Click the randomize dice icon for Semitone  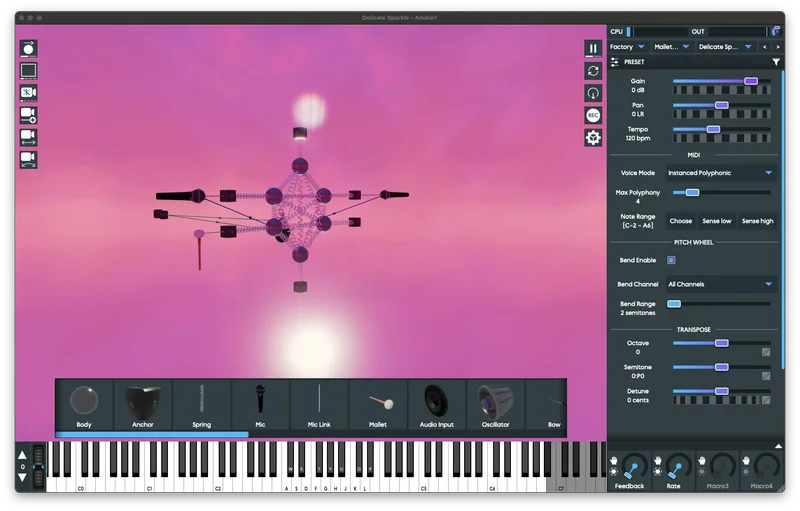tap(766, 376)
